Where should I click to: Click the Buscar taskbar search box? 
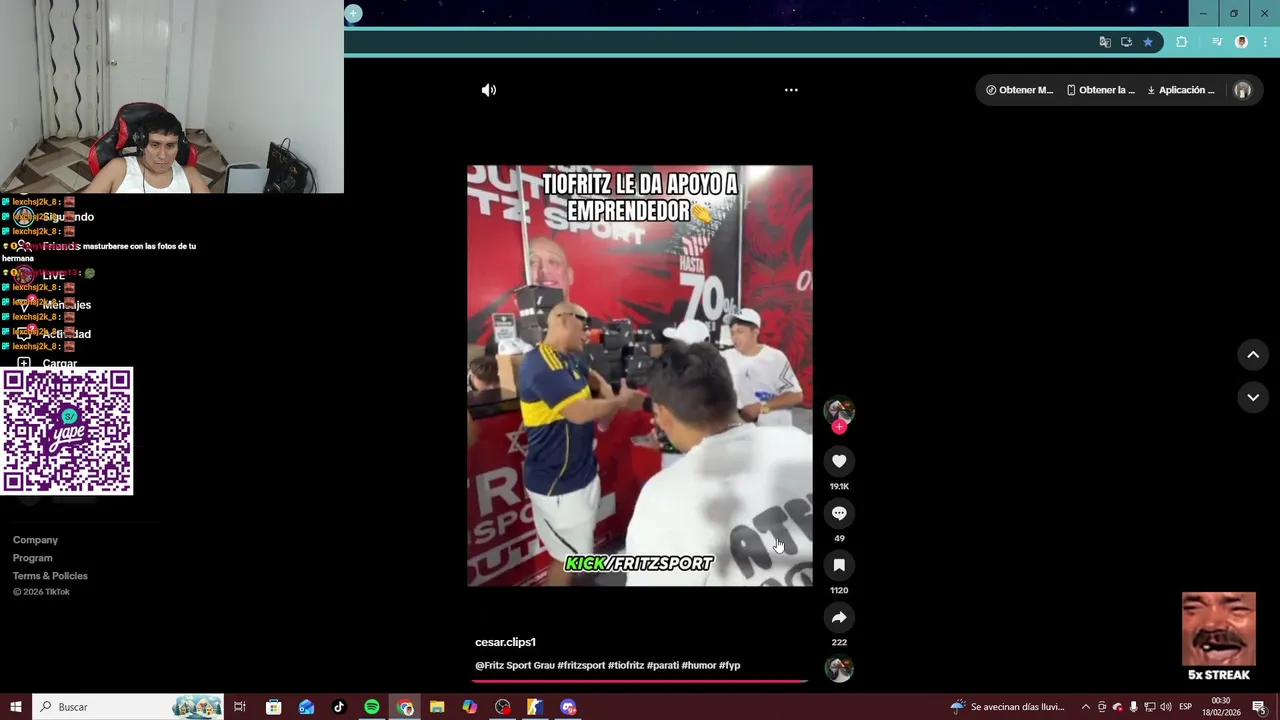coord(130,707)
